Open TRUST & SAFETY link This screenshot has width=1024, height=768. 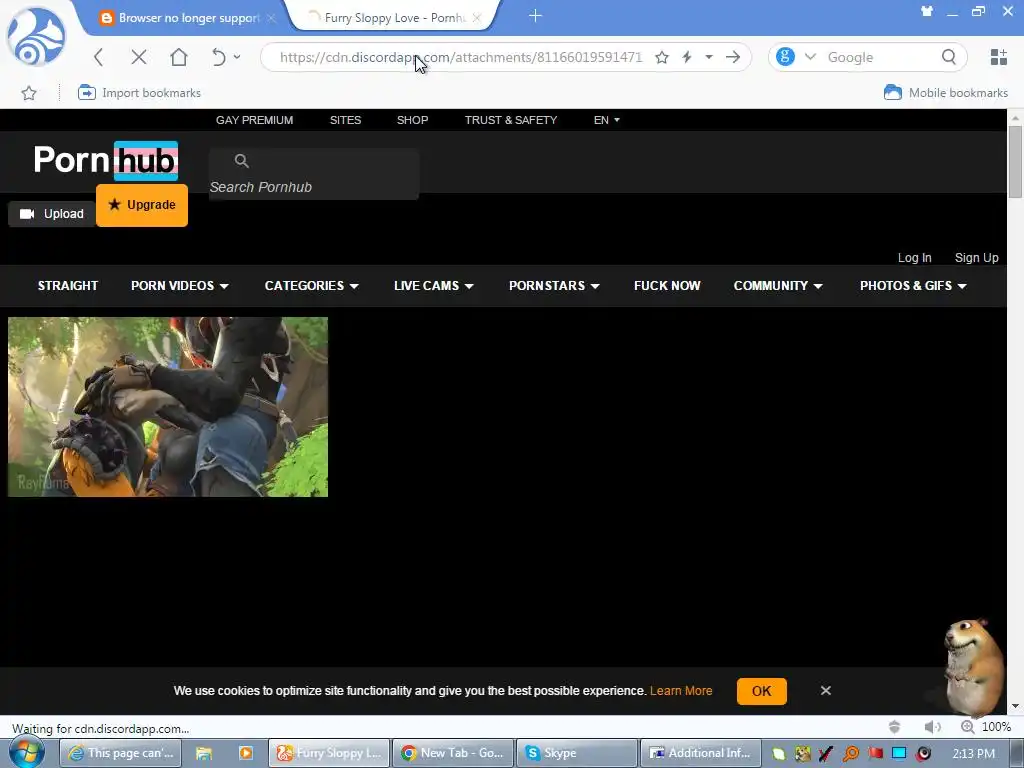[511, 120]
